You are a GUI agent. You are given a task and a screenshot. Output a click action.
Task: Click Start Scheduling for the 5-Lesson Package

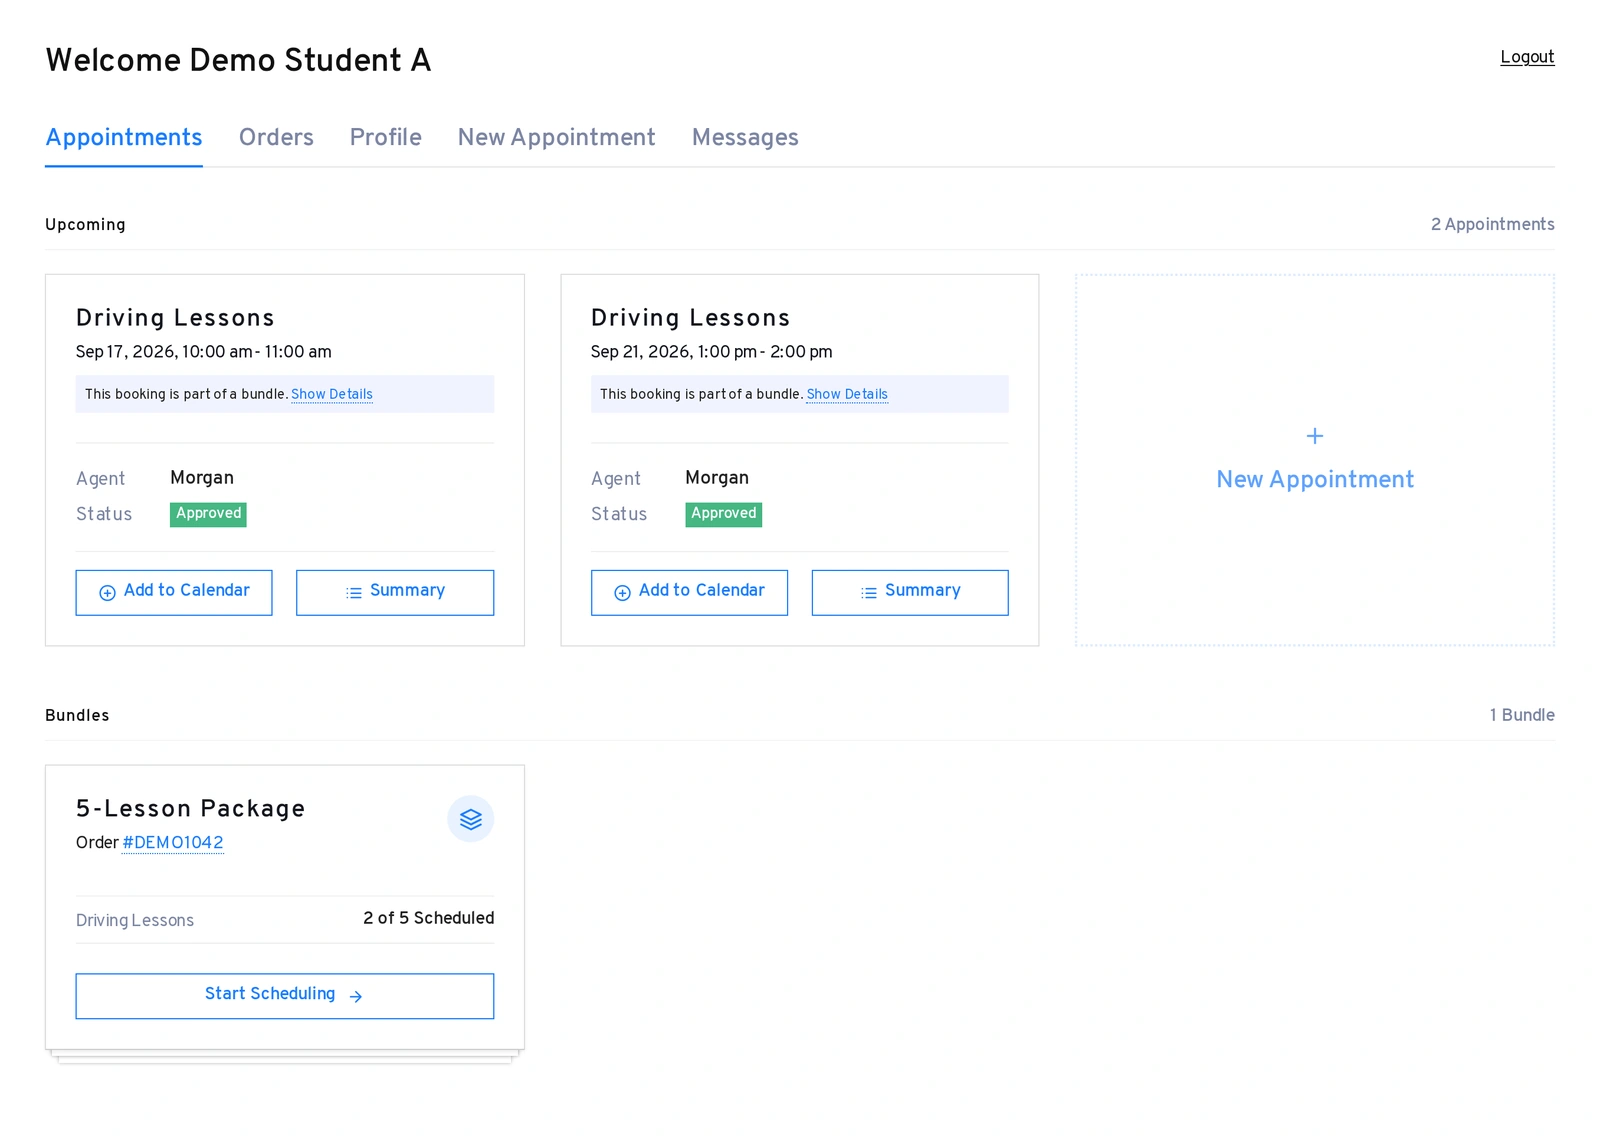click(285, 996)
